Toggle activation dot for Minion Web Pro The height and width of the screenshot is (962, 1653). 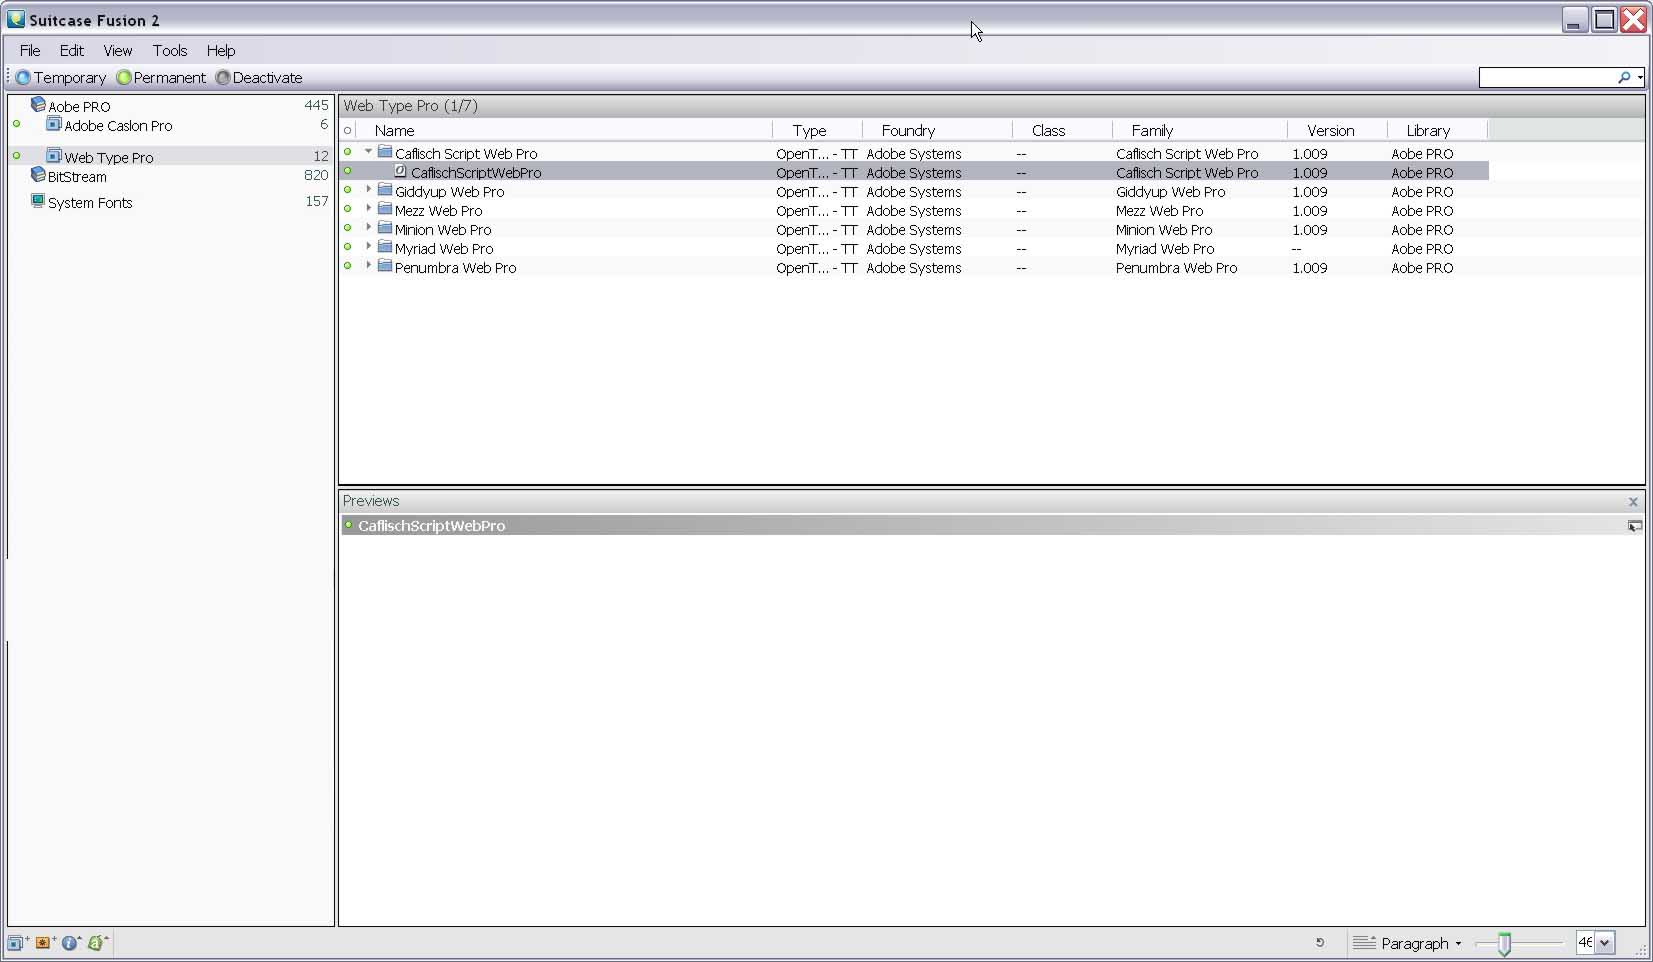pyautogui.click(x=348, y=228)
